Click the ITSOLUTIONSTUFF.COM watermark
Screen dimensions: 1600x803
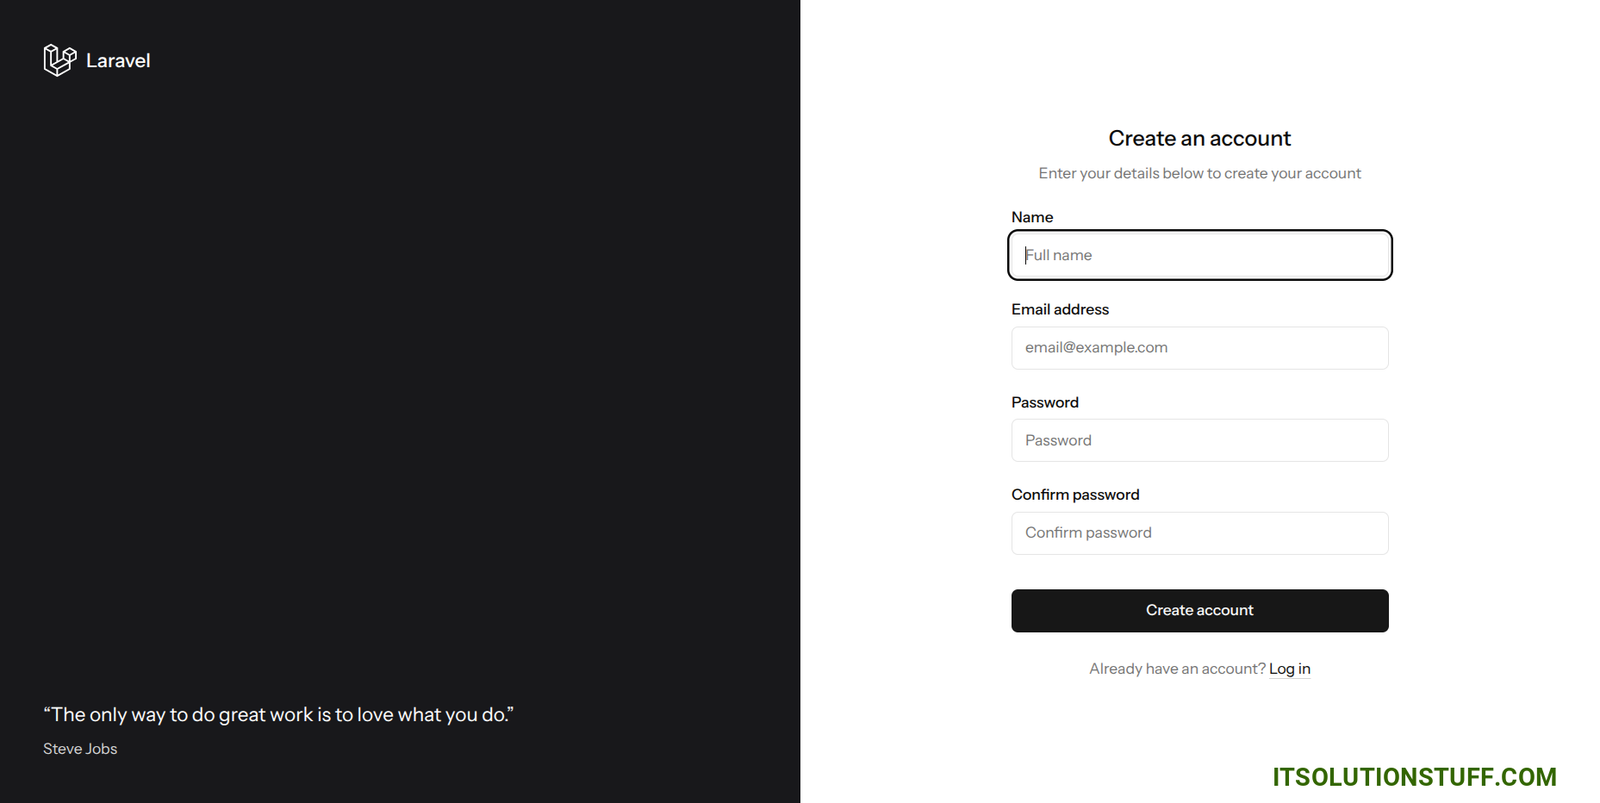(1414, 777)
